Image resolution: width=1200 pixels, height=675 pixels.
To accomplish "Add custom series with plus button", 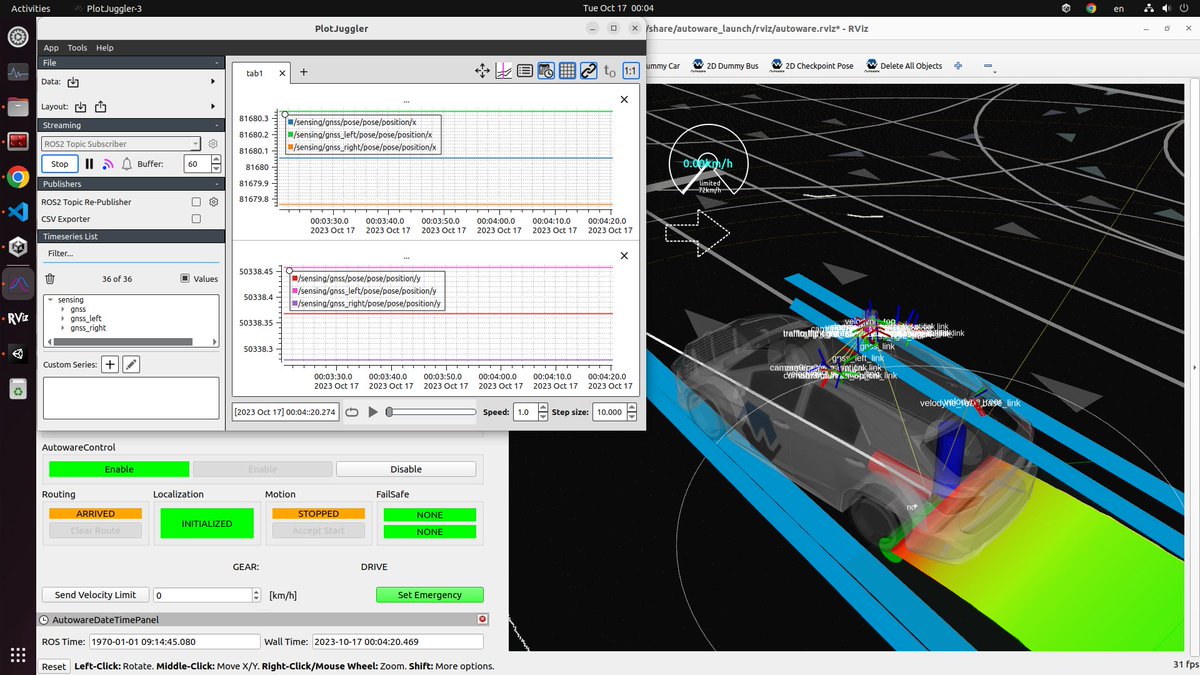I will 110,365.
